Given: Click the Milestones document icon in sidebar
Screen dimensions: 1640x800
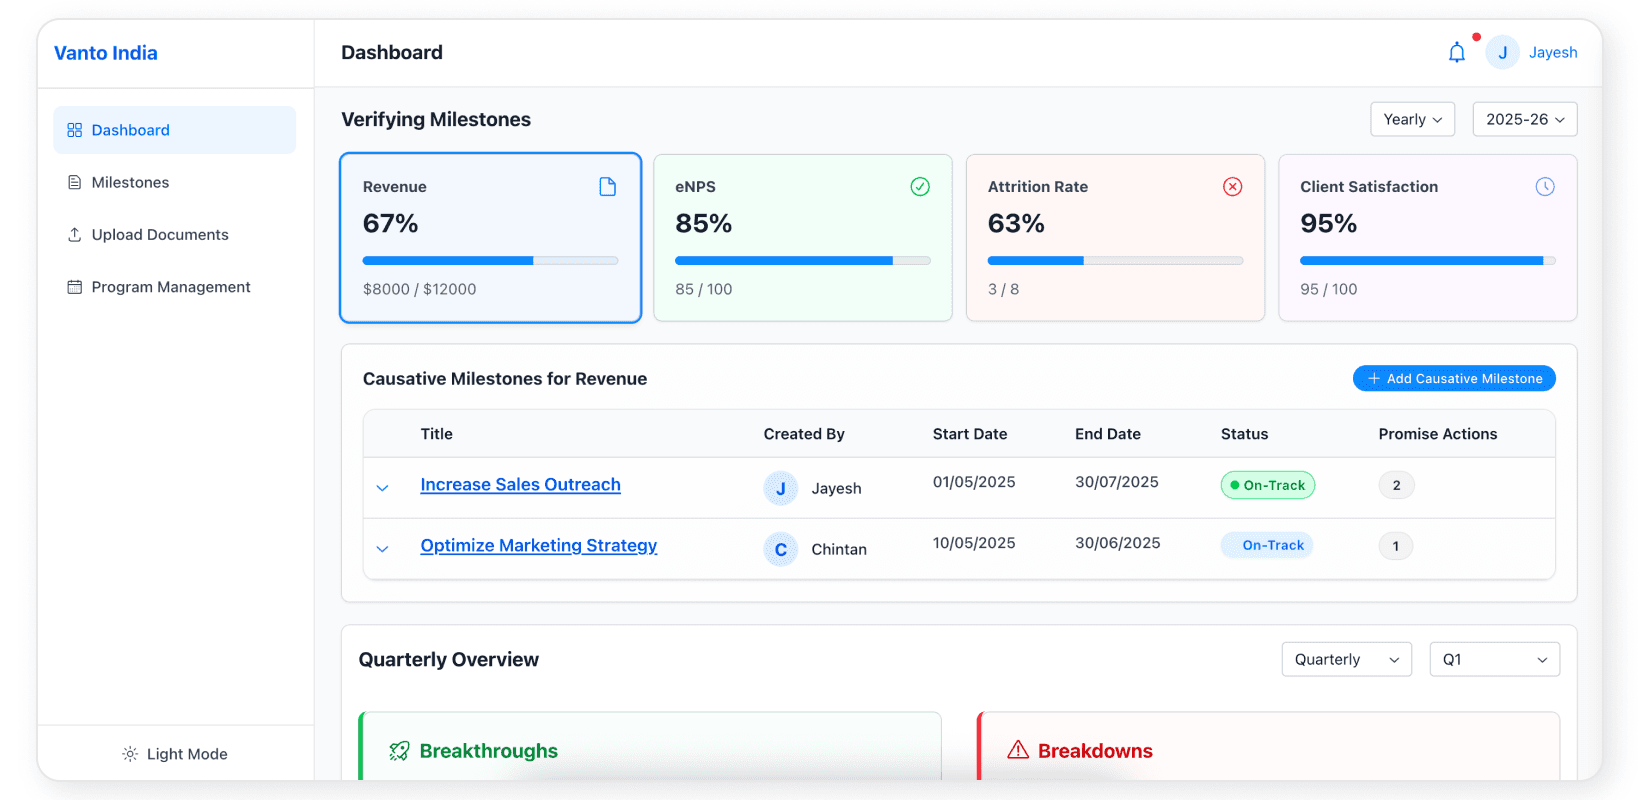Looking at the screenshot, I should click(74, 182).
